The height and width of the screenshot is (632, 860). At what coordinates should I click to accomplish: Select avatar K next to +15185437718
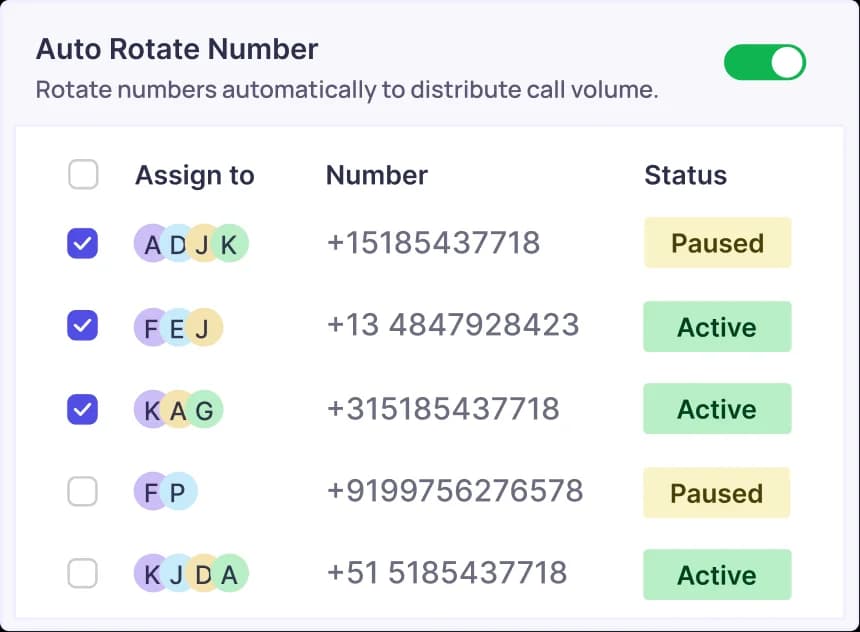(x=230, y=243)
